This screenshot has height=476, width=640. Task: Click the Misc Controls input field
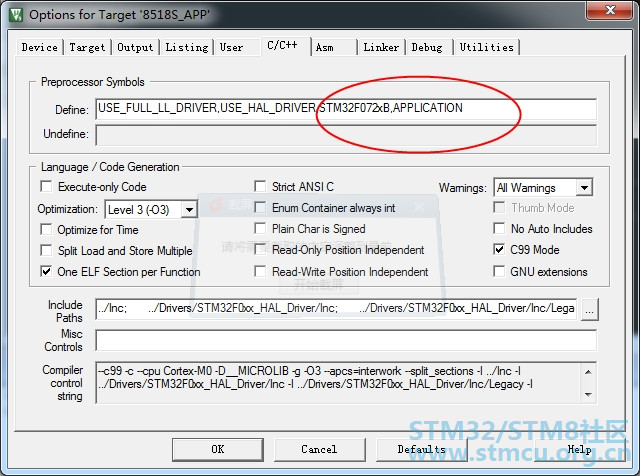click(346, 340)
